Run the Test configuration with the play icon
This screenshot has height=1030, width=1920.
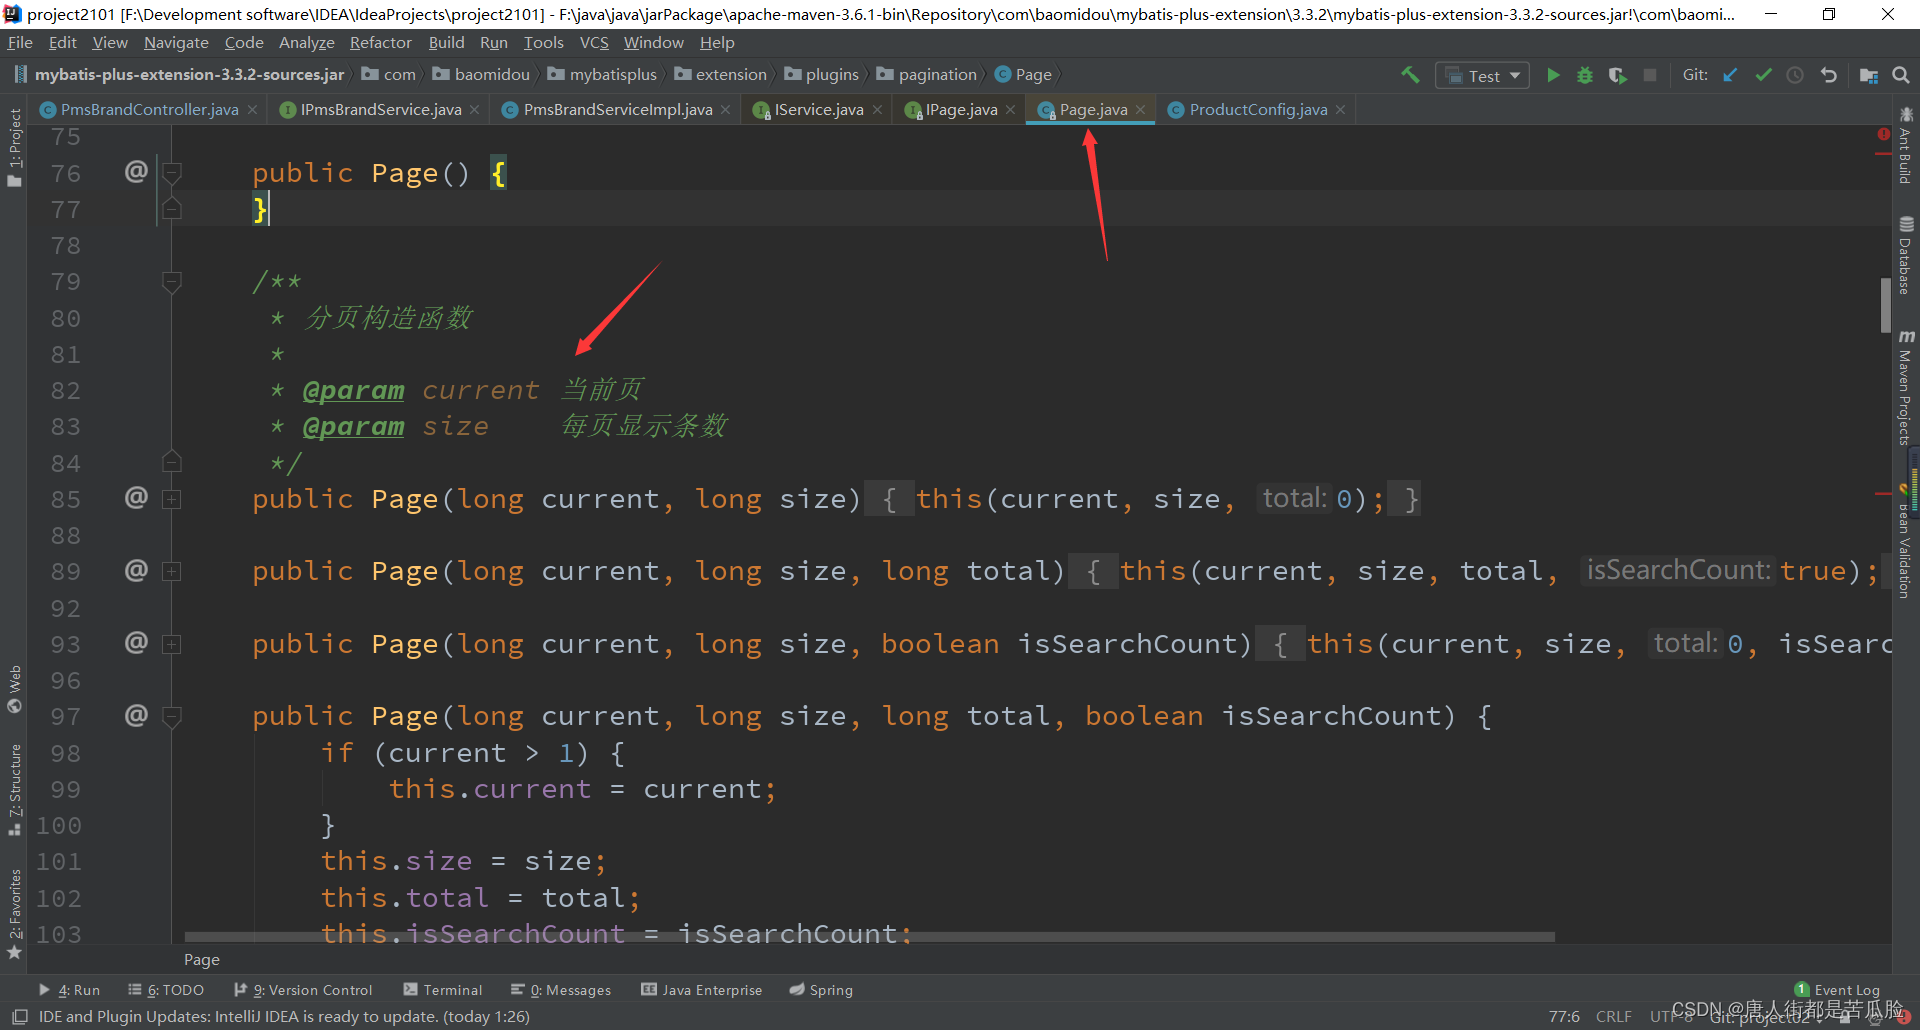pos(1553,75)
